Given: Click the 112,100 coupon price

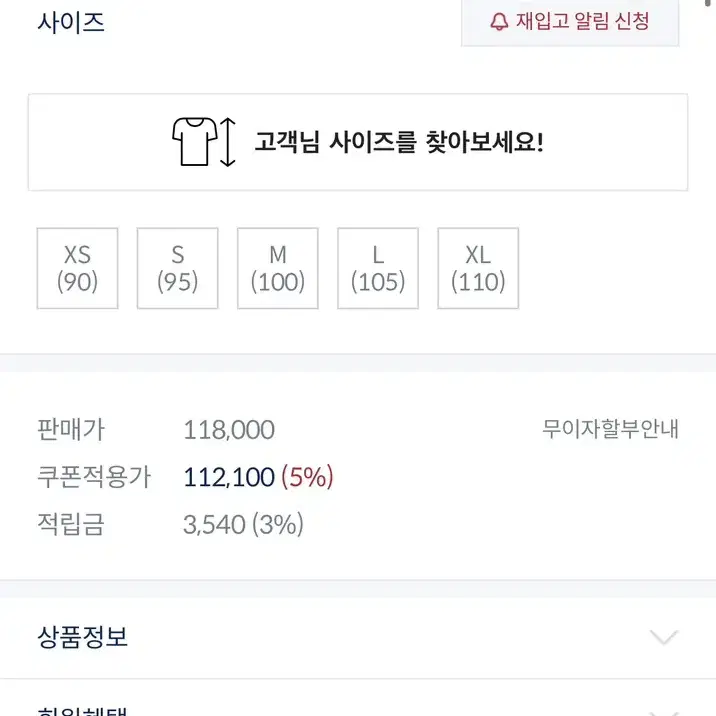Looking at the screenshot, I should pos(229,477).
